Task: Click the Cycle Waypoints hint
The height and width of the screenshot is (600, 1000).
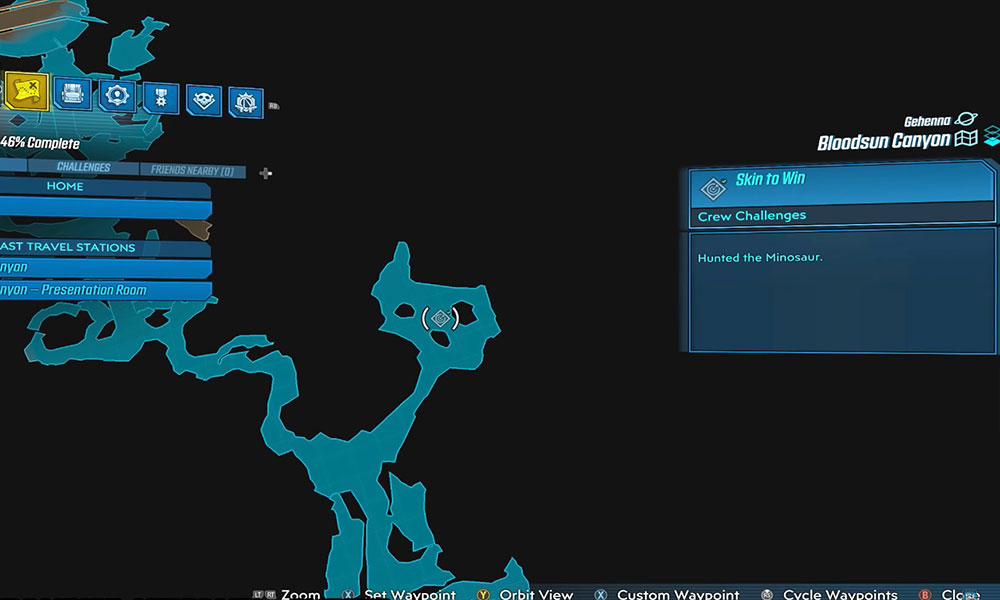Action: point(840,594)
